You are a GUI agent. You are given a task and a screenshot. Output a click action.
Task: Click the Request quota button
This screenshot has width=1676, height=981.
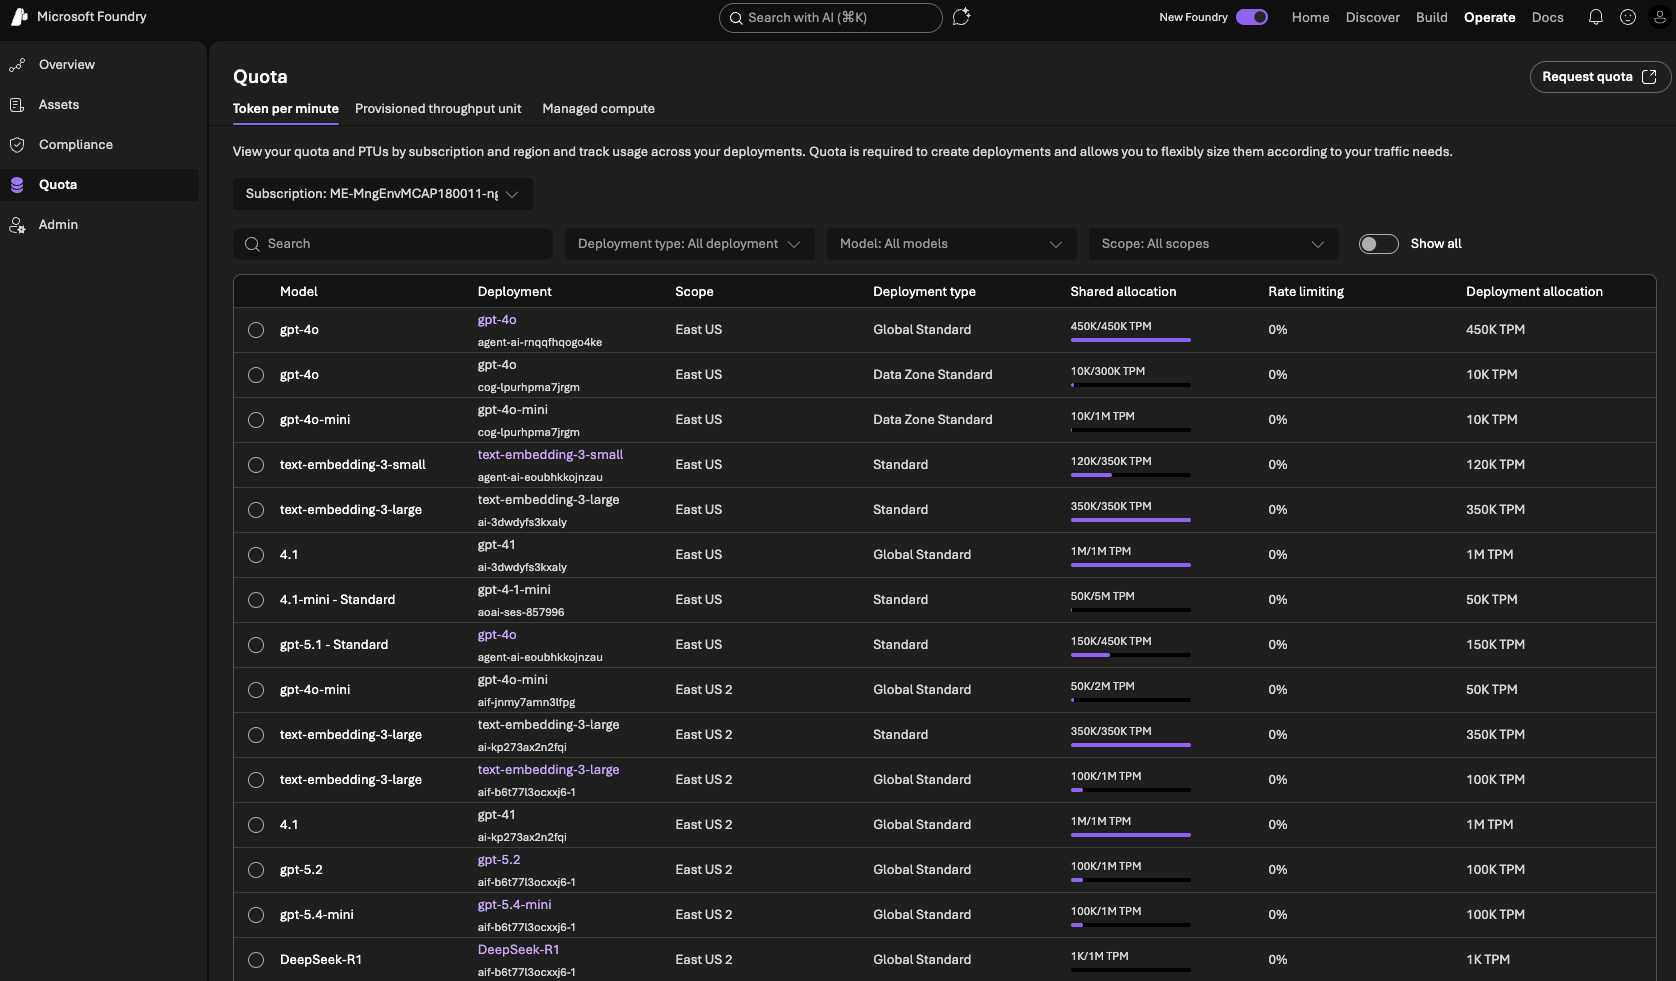(x=1599, y=77)
